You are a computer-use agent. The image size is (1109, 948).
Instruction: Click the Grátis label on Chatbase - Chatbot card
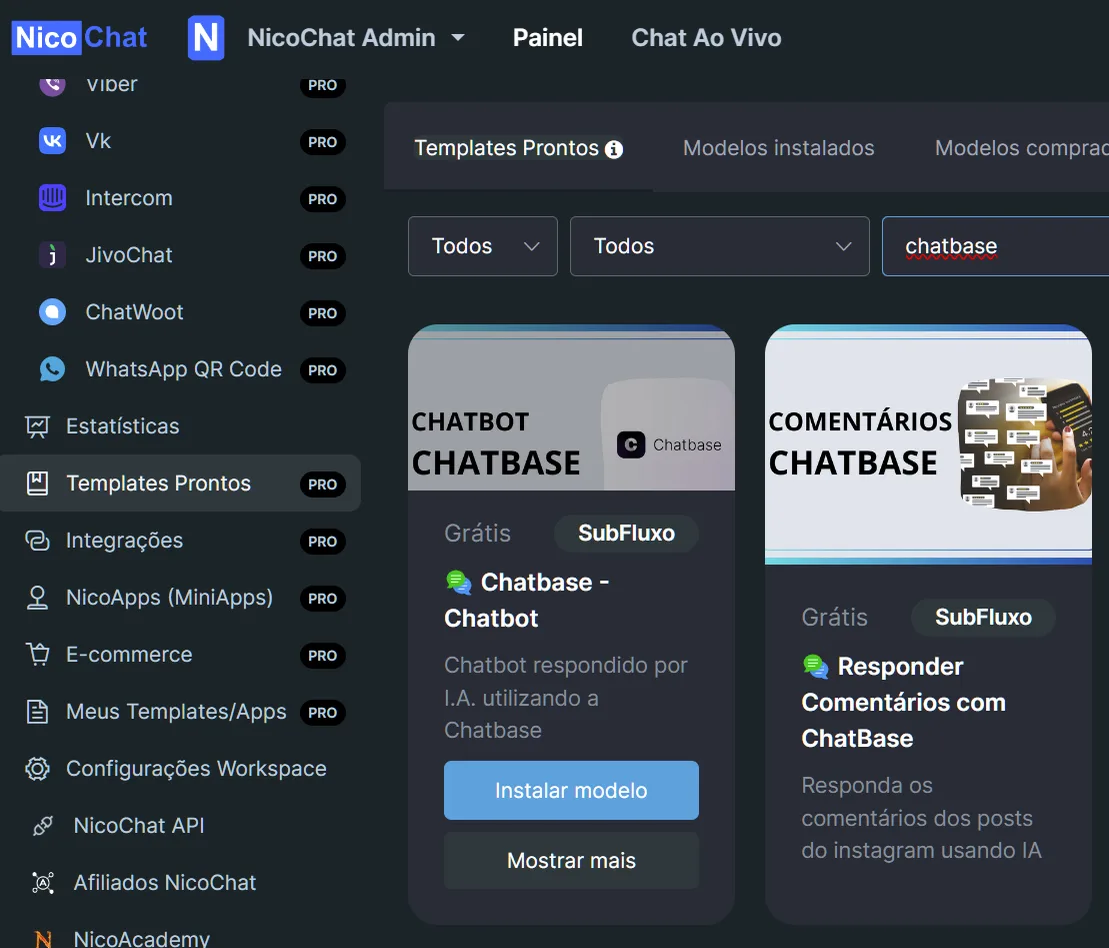[x=477, y=533]
